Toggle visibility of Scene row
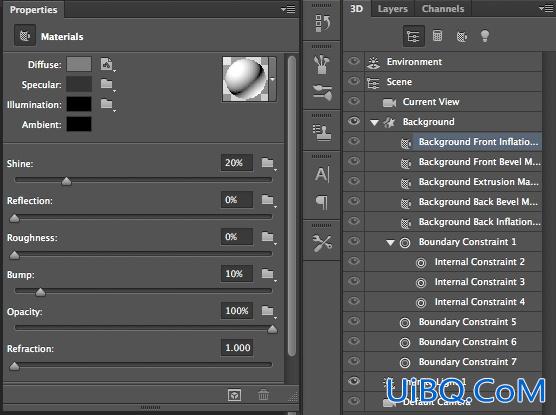556x415 pixels. 354,81
